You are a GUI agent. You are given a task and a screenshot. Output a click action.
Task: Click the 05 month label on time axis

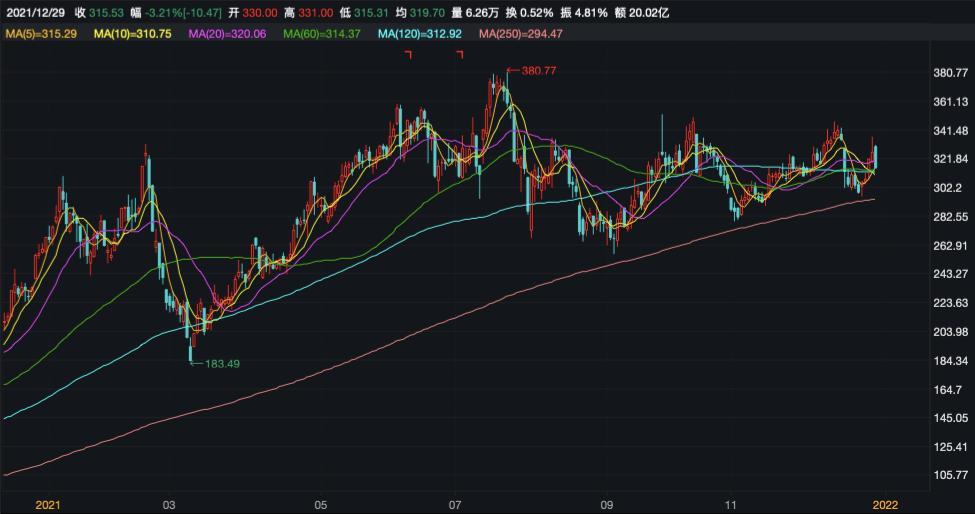[x=321, y=505]
